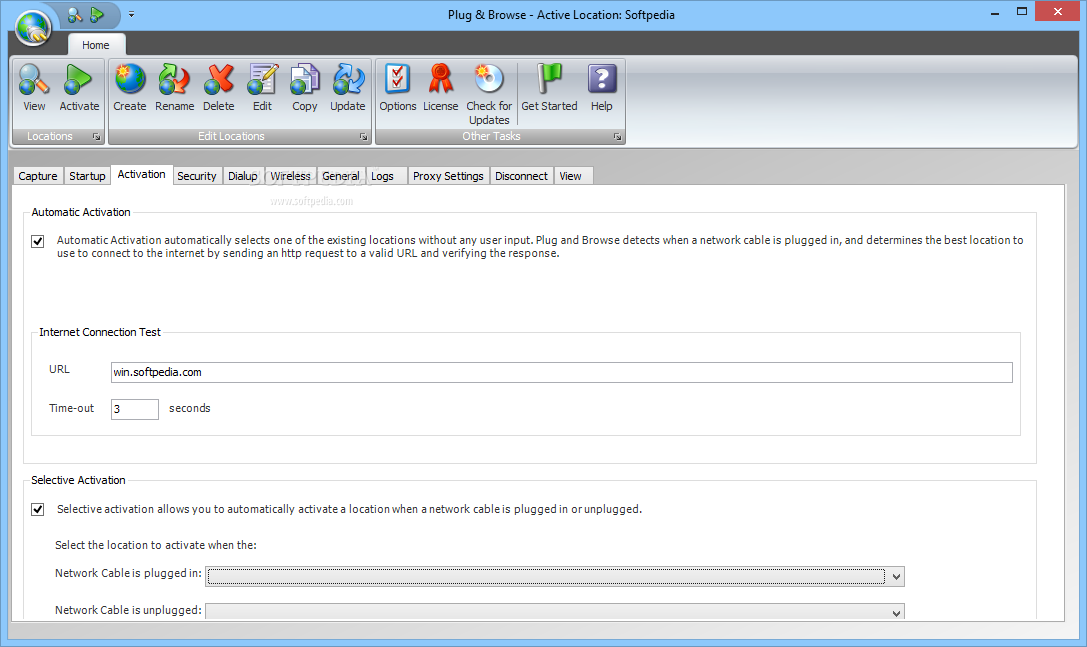
Task: Copy the selected location
Action: point(304,88)
